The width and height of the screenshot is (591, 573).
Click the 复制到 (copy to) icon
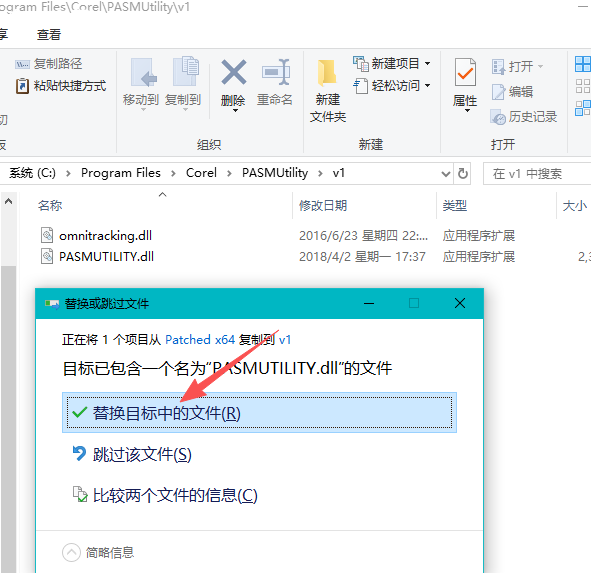[185, 72]
